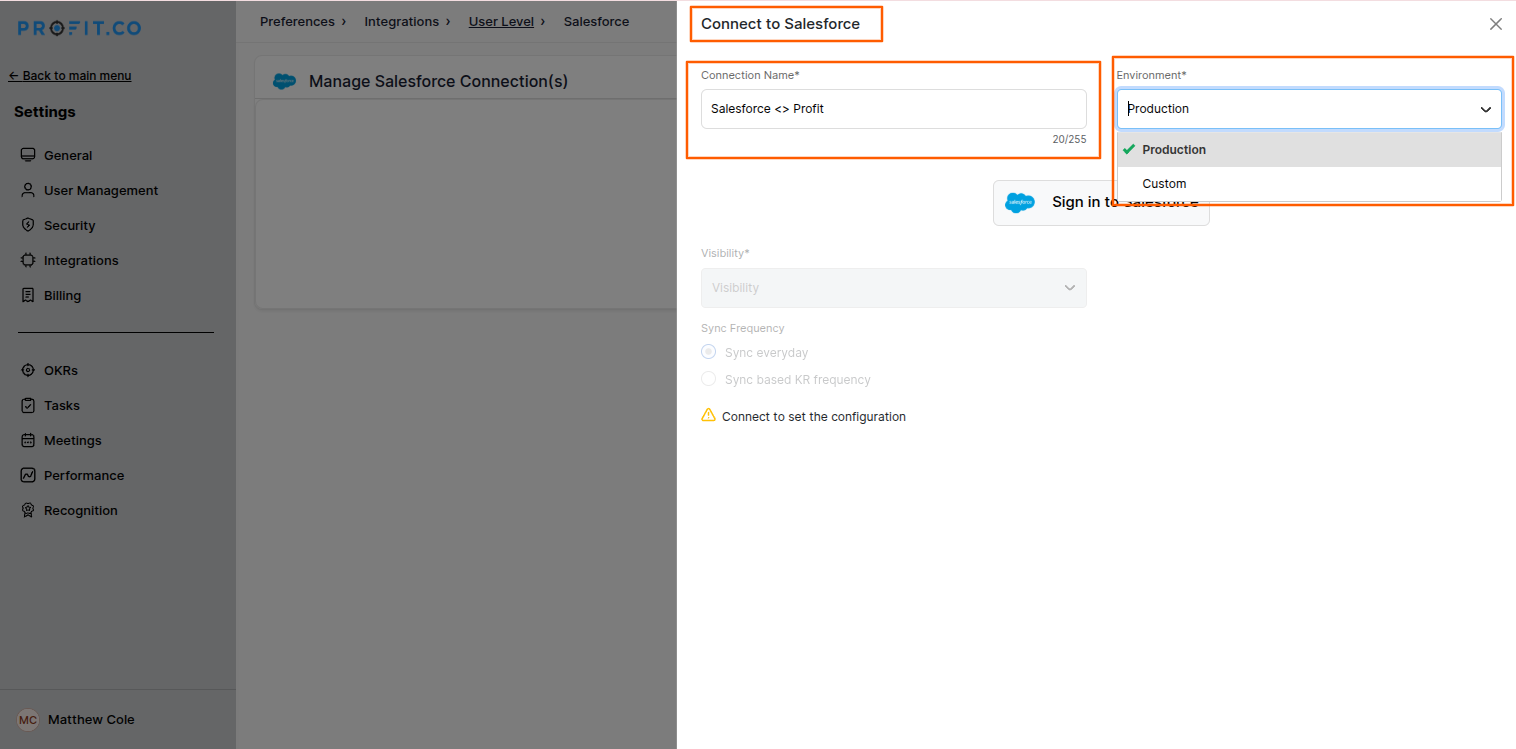This screenshot has height=749, width=1516.
Task: Click the Profit.co logo
Action: [x=79, y=28]
